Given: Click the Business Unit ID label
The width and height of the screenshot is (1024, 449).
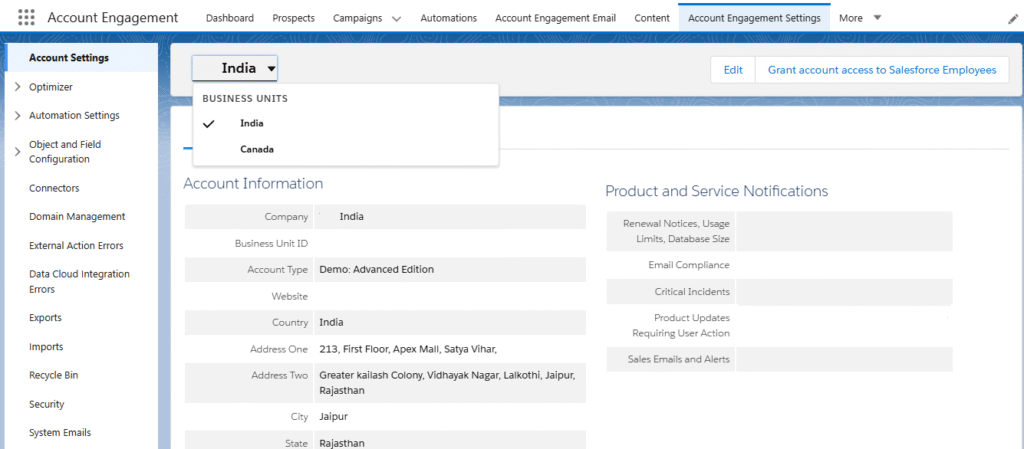Looking at the screenshot, I should point(271,243).
